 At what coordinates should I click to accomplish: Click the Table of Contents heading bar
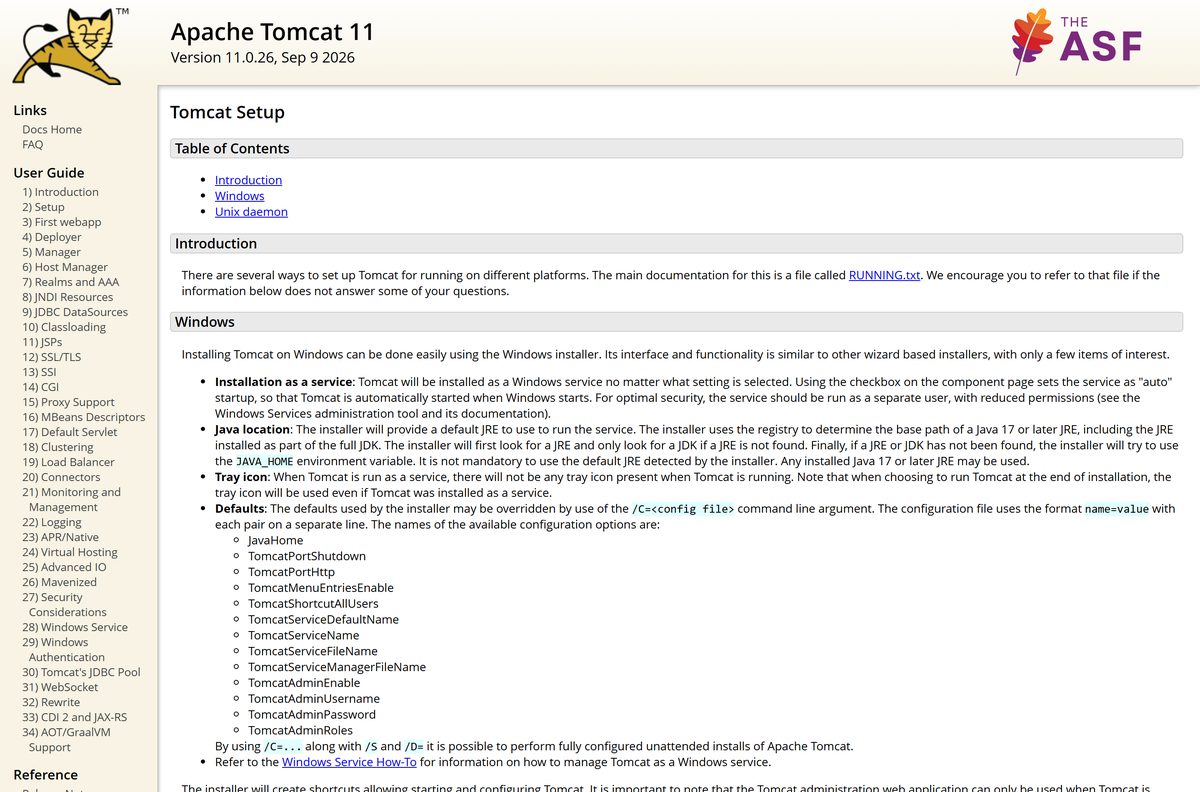click(676, 148)
